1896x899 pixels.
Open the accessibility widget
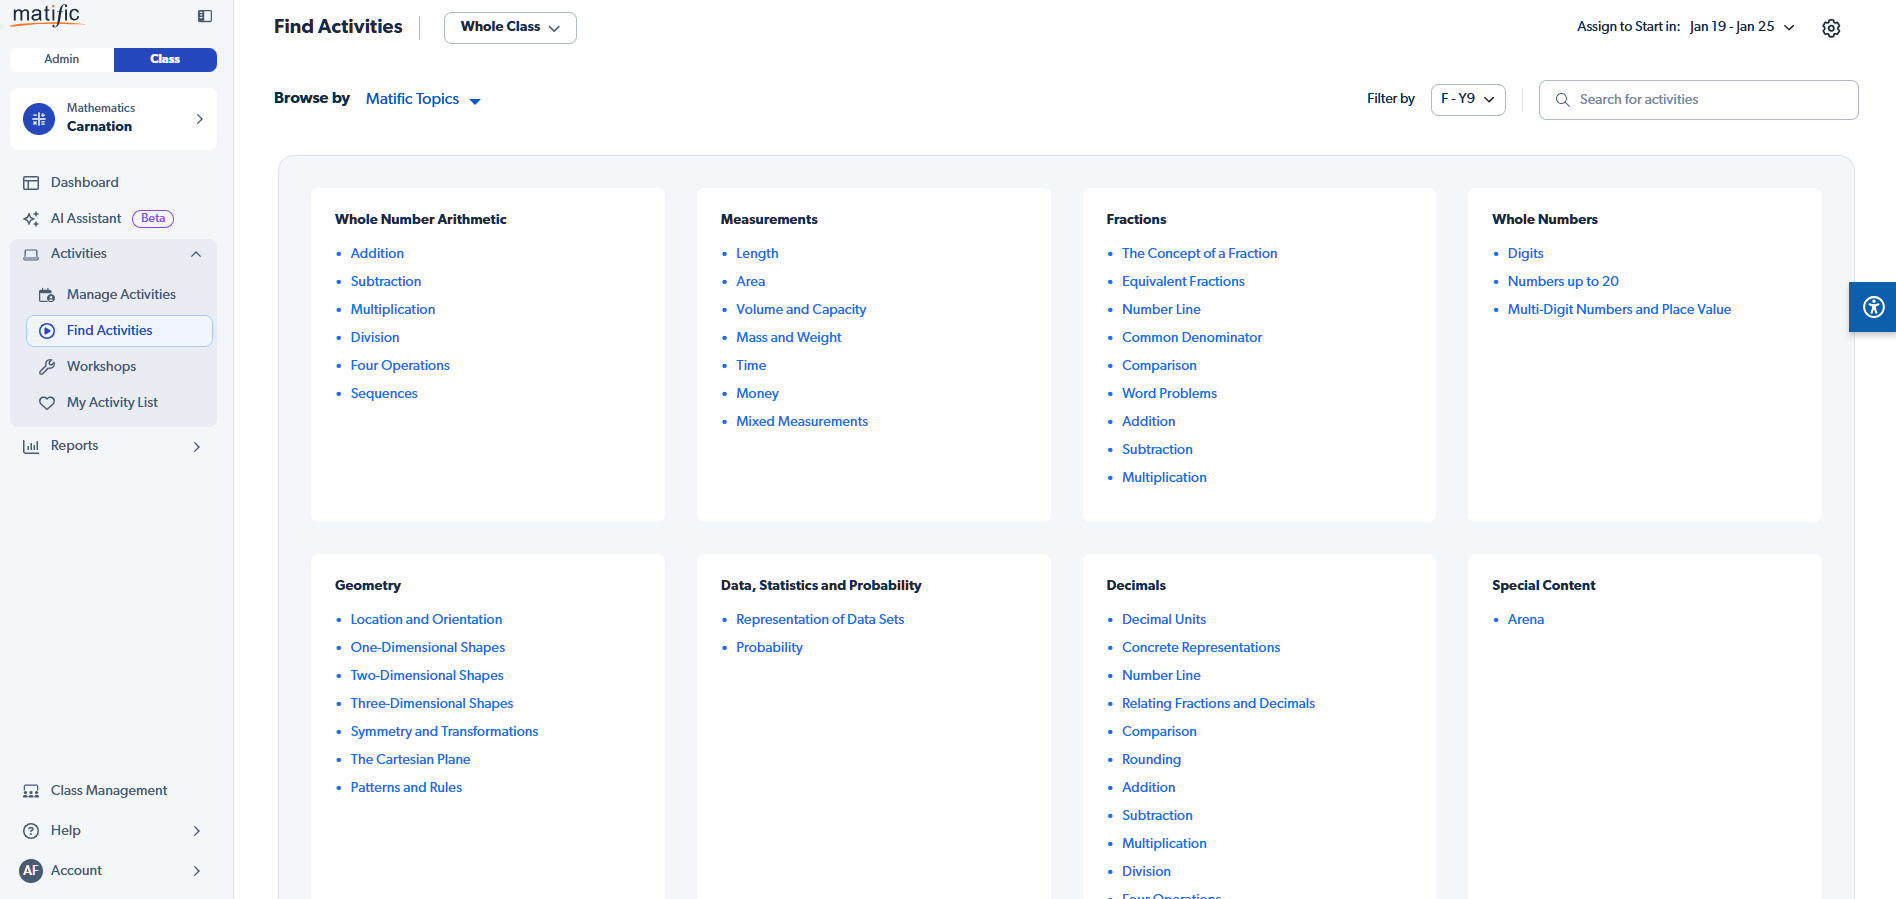1873,307
